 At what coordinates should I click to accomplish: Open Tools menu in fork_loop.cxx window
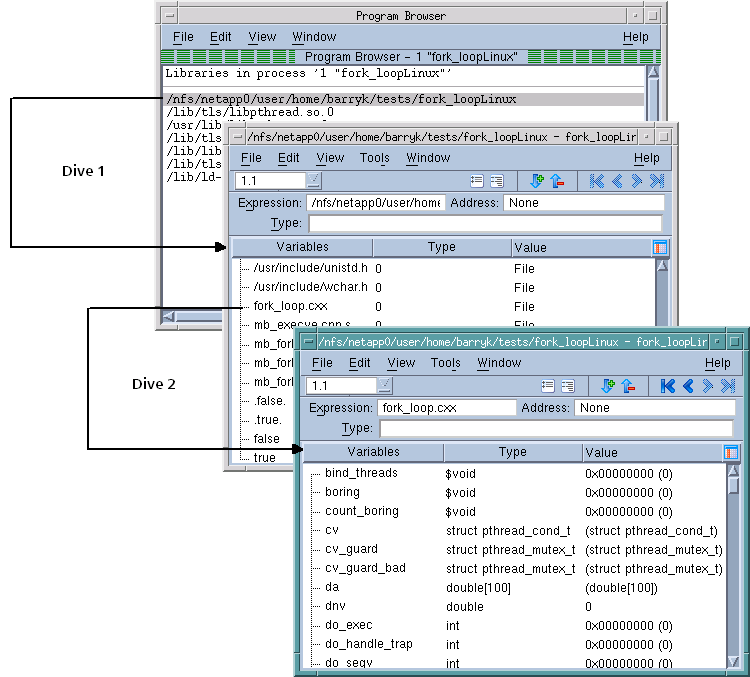point(445,363)
